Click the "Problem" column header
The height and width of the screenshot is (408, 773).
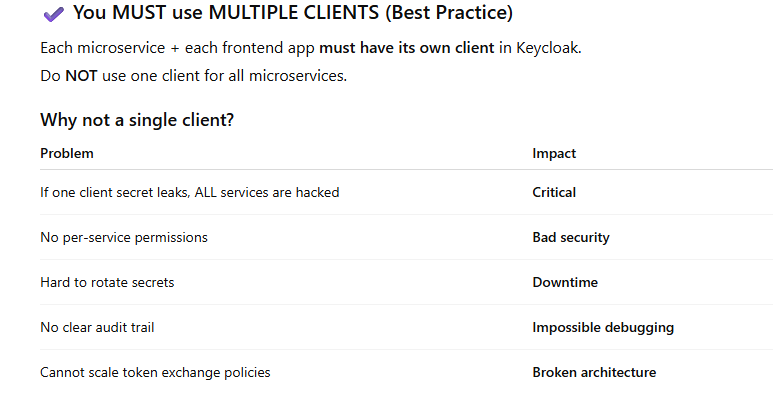pyautogui.click(x=67, y=153)
